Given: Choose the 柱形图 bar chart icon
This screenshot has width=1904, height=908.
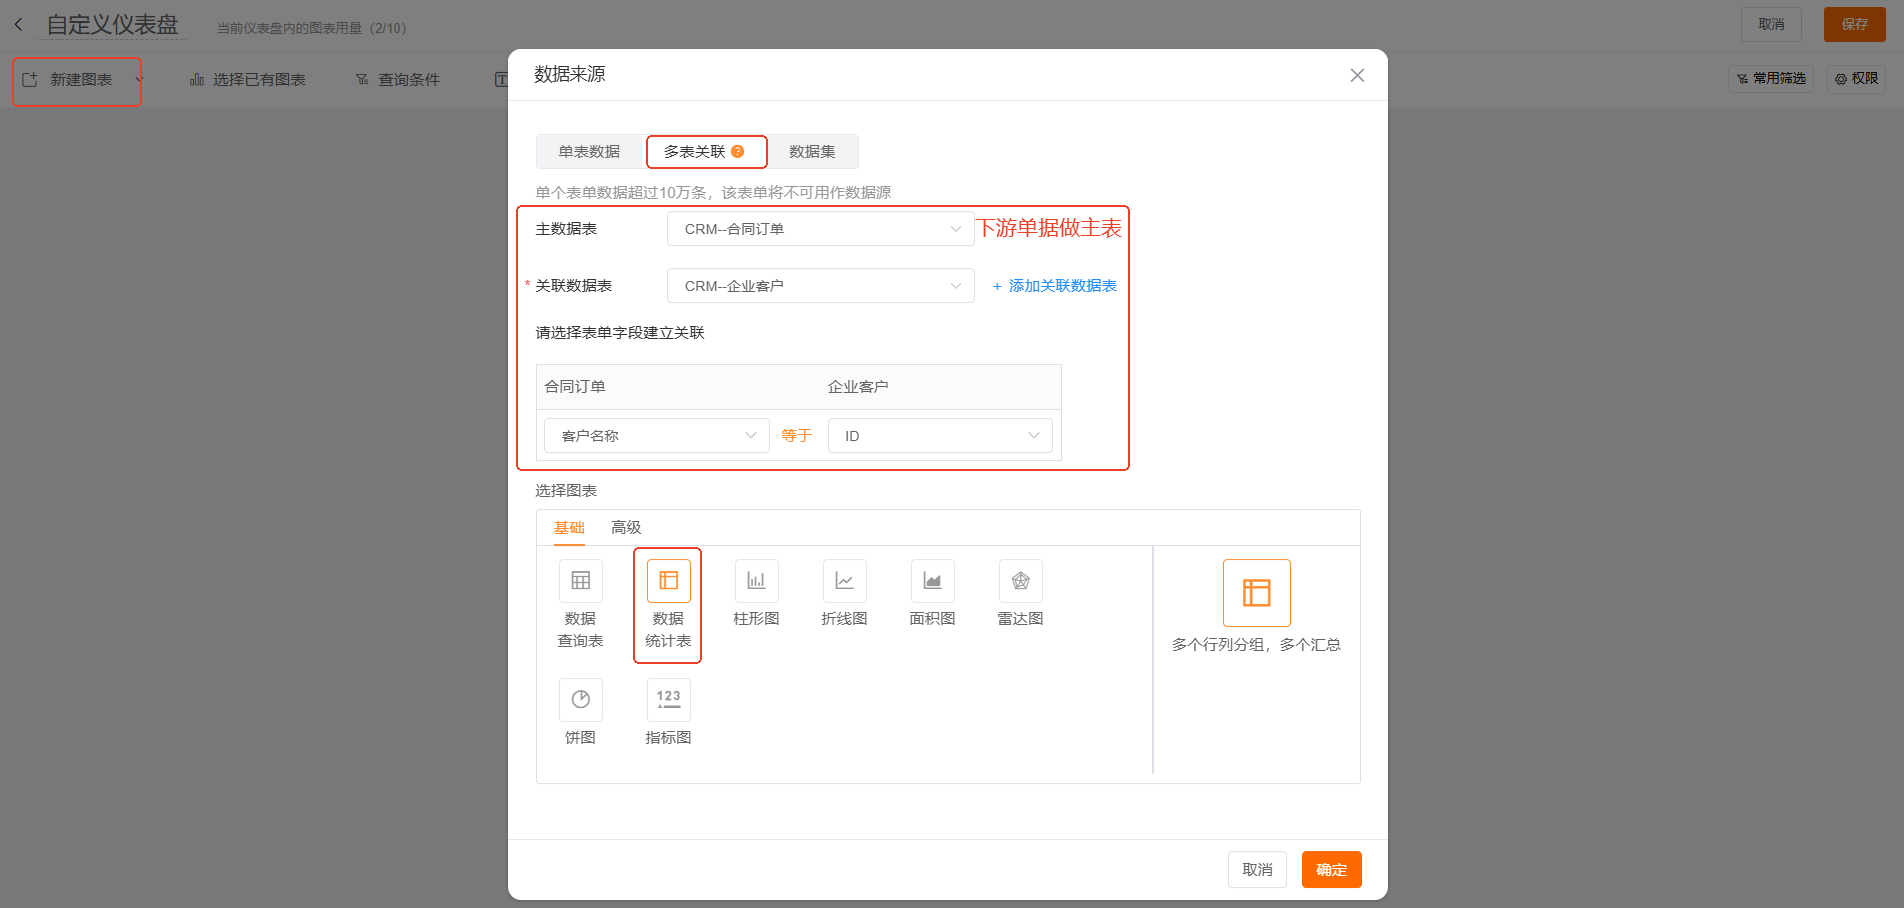Looking at the screenshot, I should coord(756,581).
